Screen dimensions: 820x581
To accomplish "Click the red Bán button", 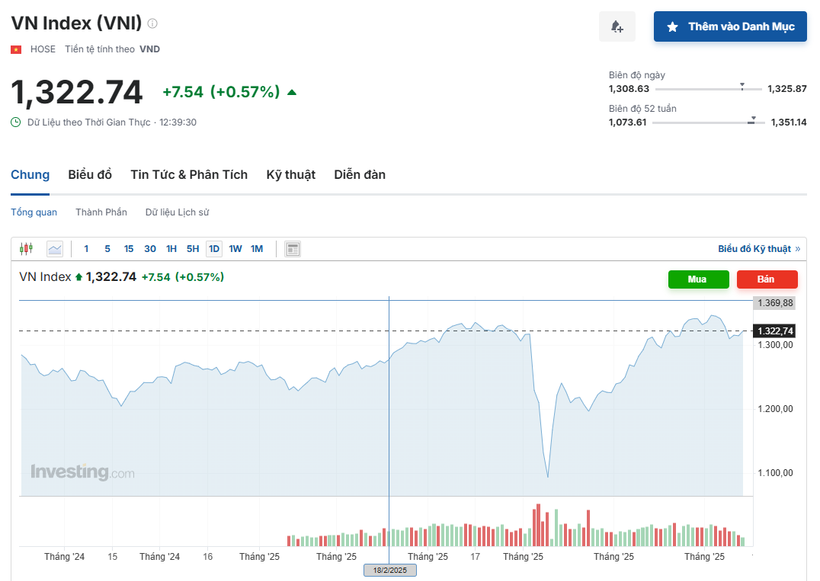I will pos(767,279).
